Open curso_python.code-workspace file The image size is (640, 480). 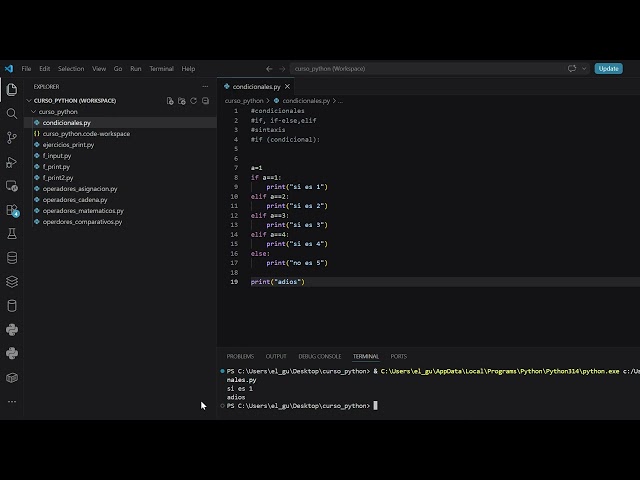click(x=120, y=134)
